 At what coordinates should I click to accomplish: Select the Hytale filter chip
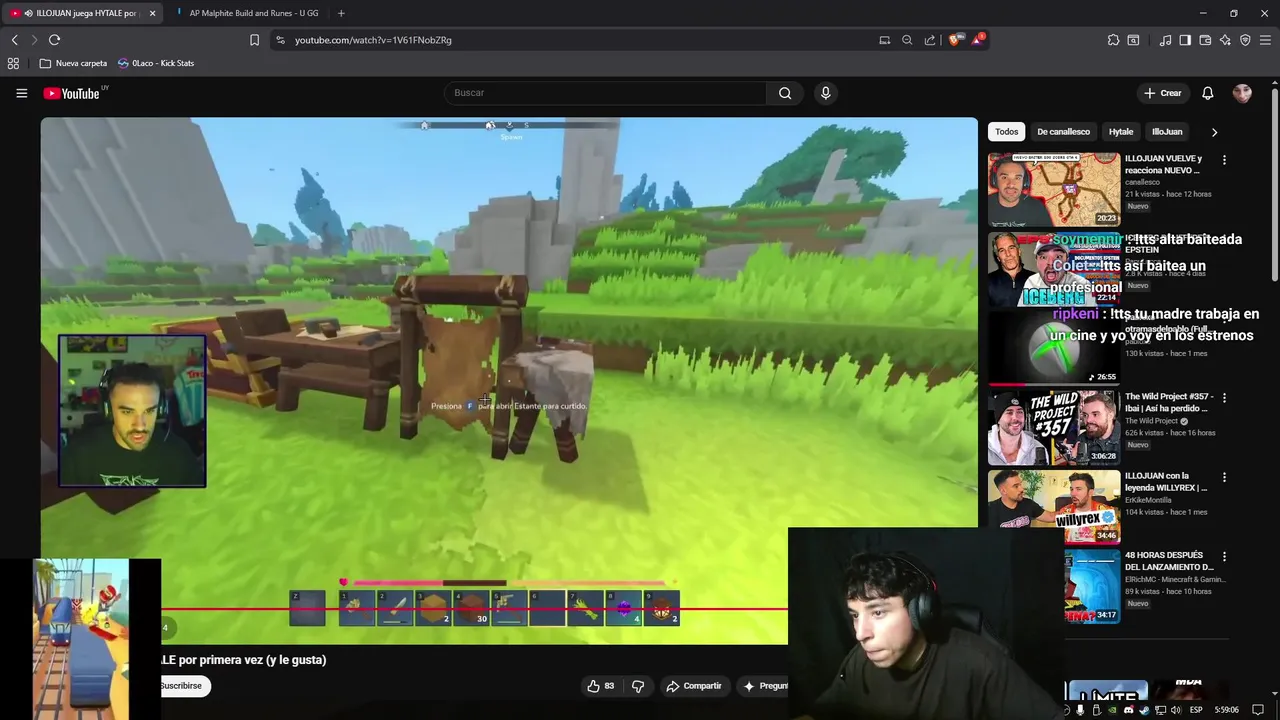1121,132
